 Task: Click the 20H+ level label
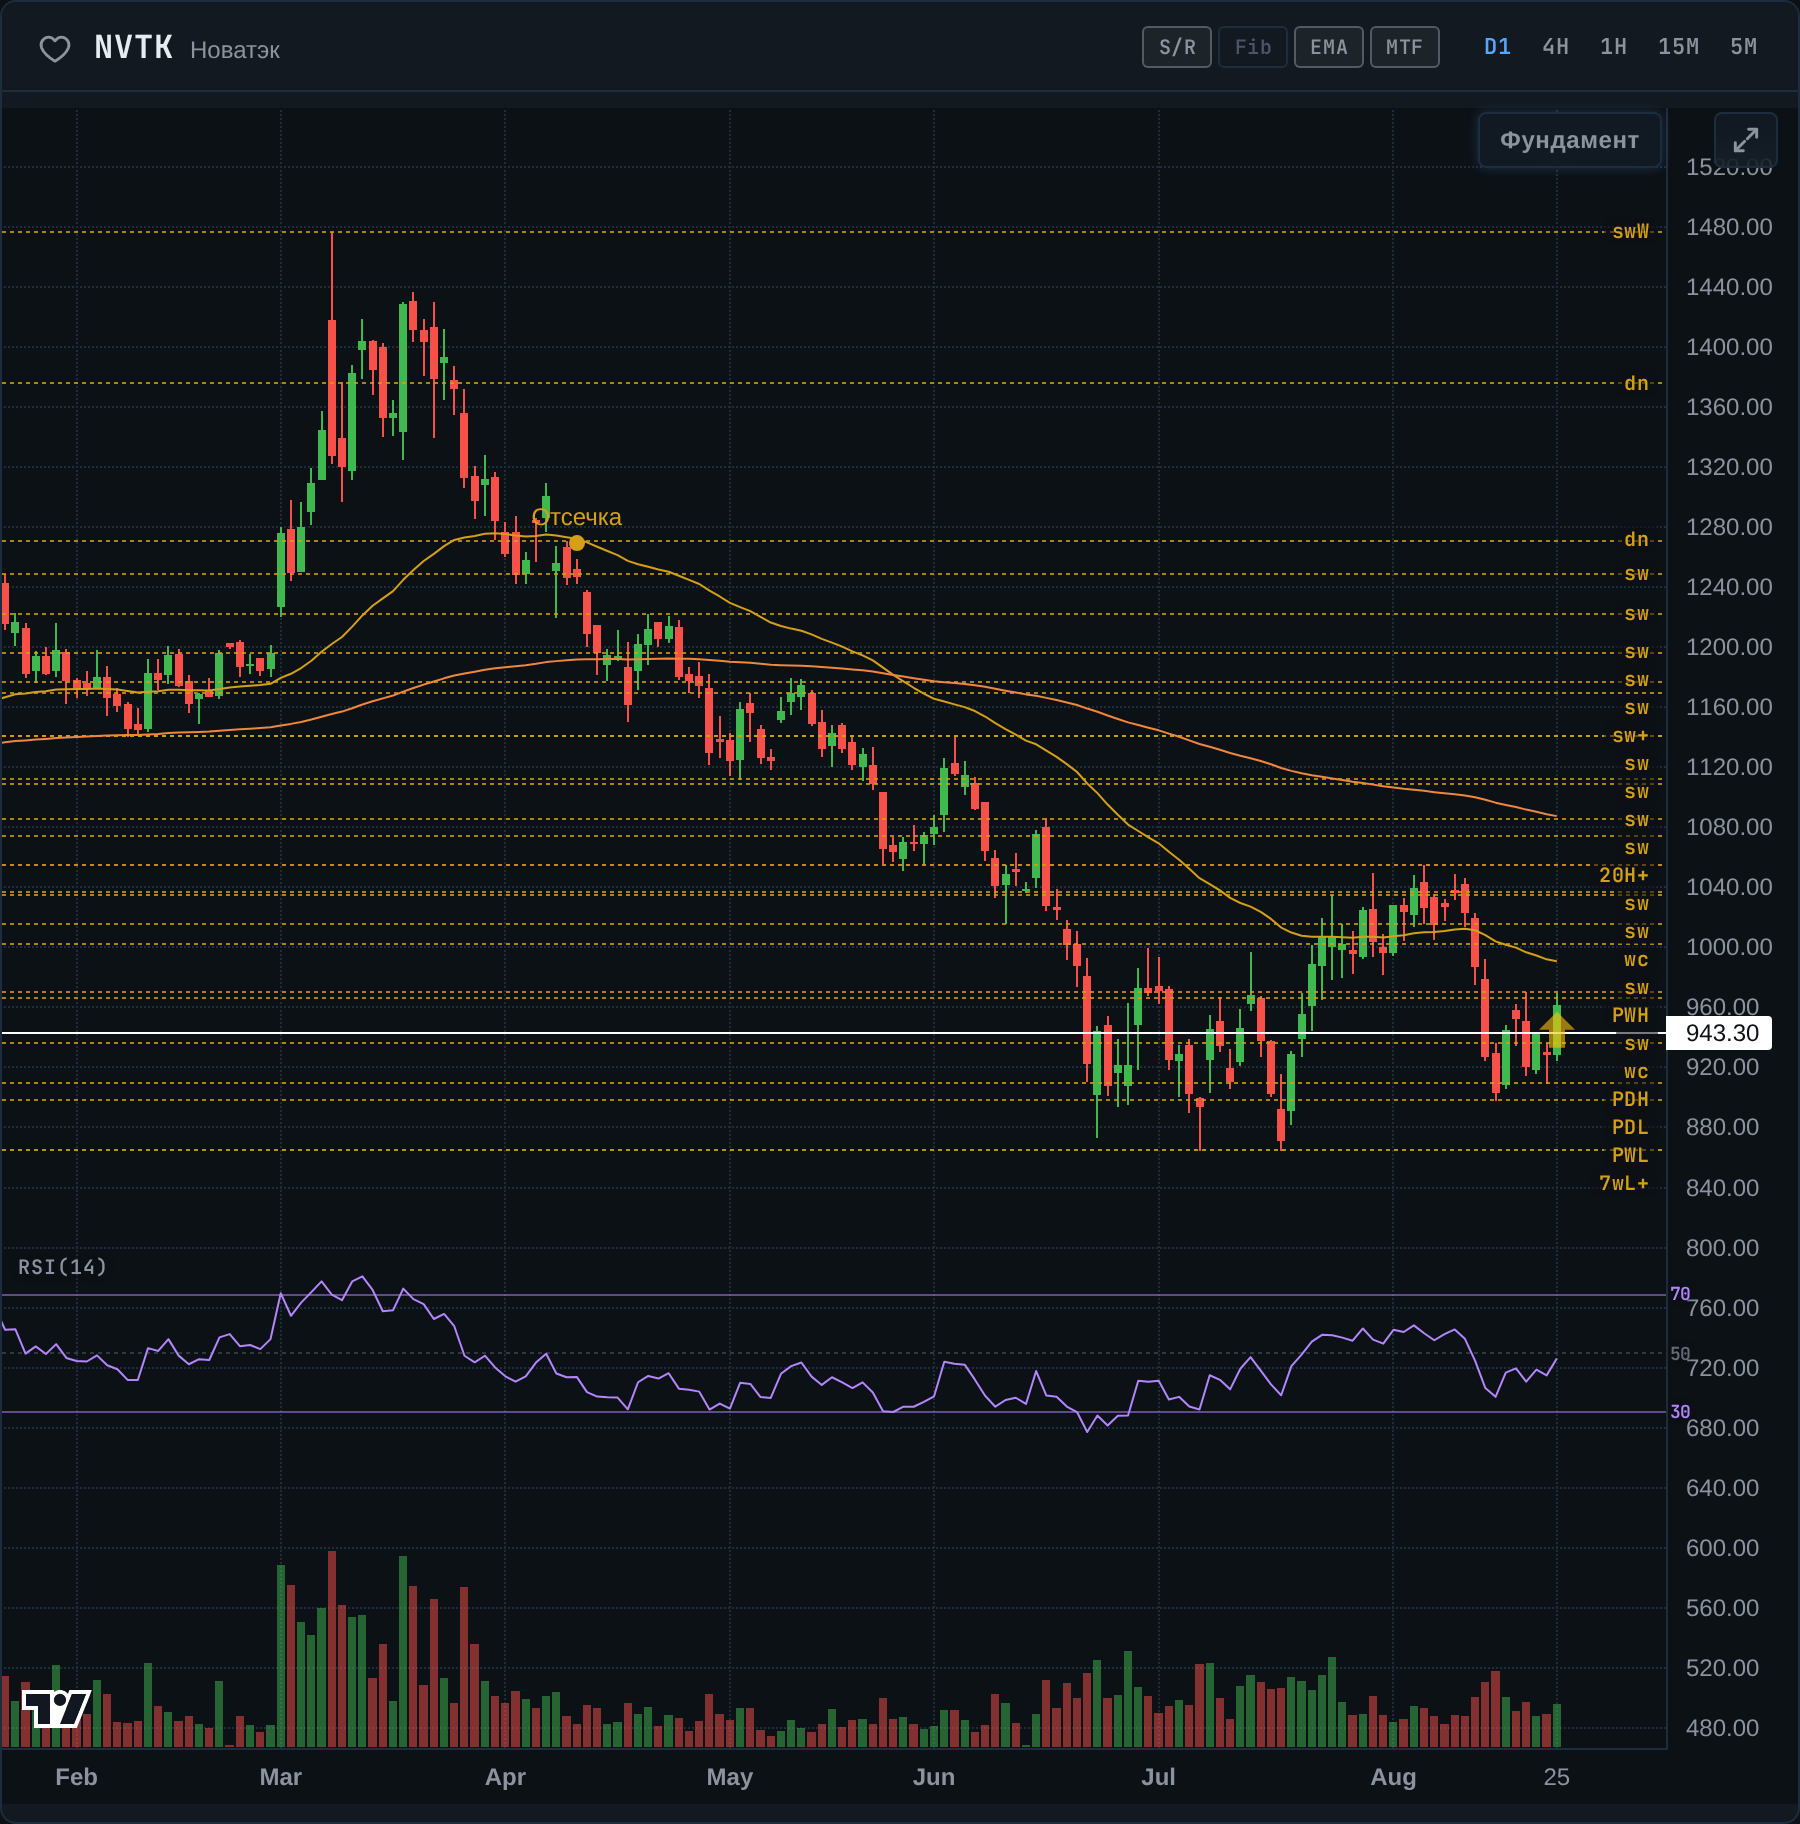pos(1623,875)
